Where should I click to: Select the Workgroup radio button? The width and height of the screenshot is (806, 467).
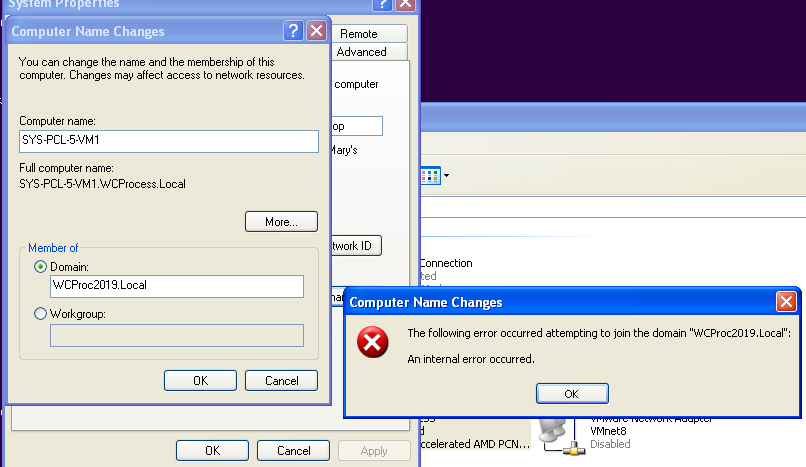(x=40, y=314)
